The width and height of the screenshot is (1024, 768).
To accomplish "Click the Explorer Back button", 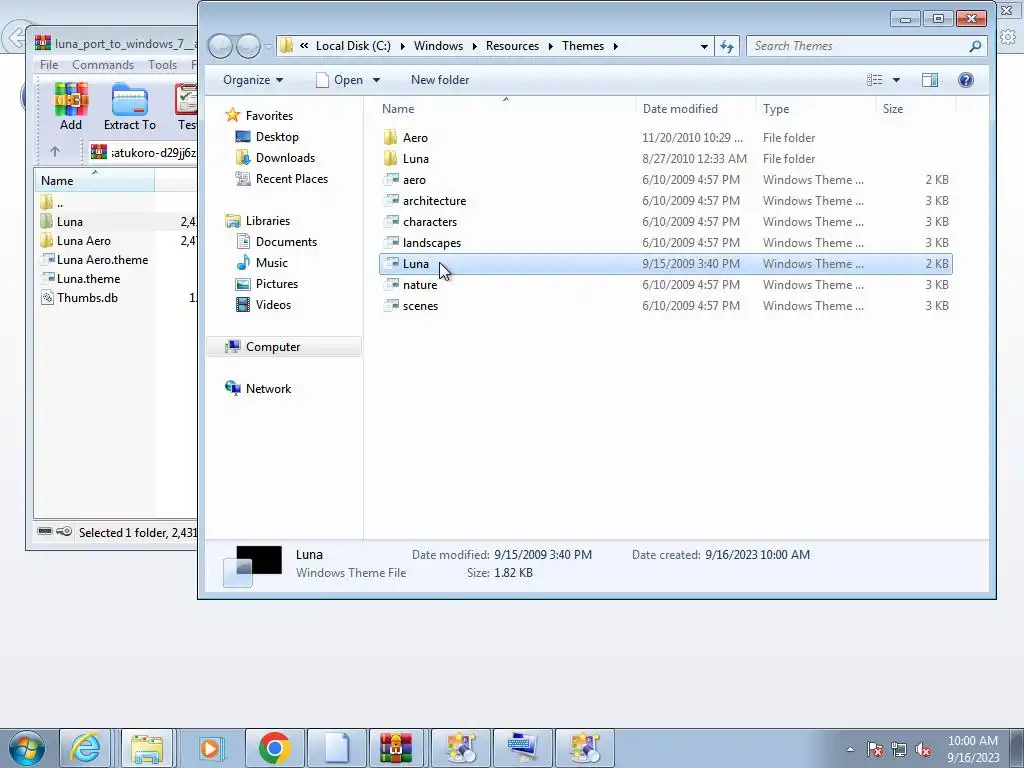I will coord(220,46).
